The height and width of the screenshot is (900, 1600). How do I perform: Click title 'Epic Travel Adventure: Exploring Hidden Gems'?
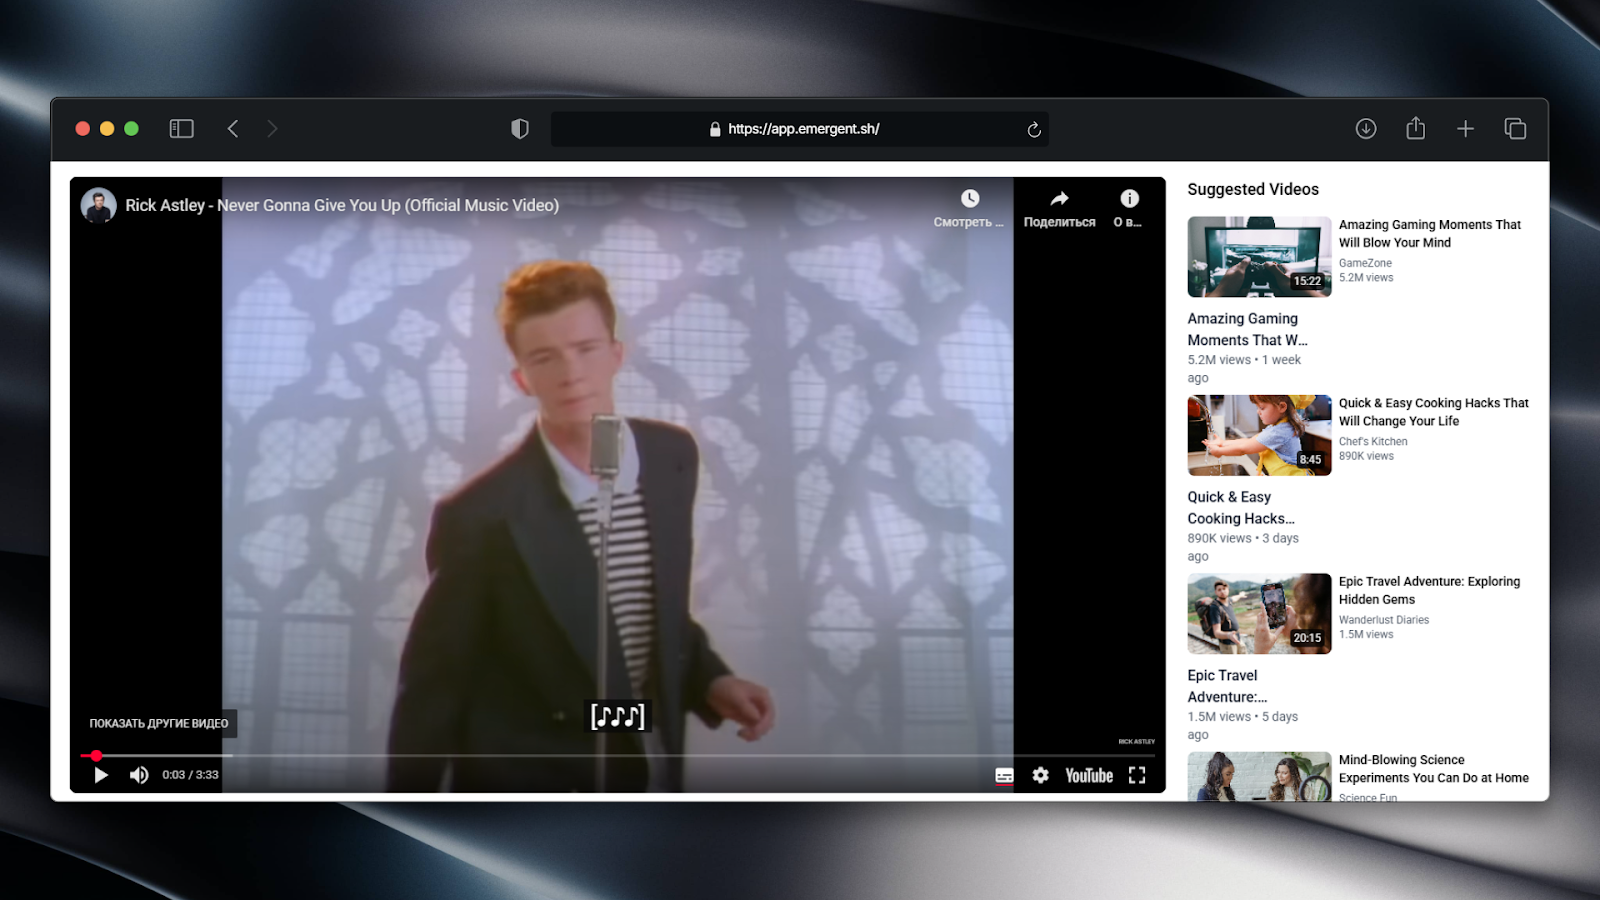(x=1430, y=590)
